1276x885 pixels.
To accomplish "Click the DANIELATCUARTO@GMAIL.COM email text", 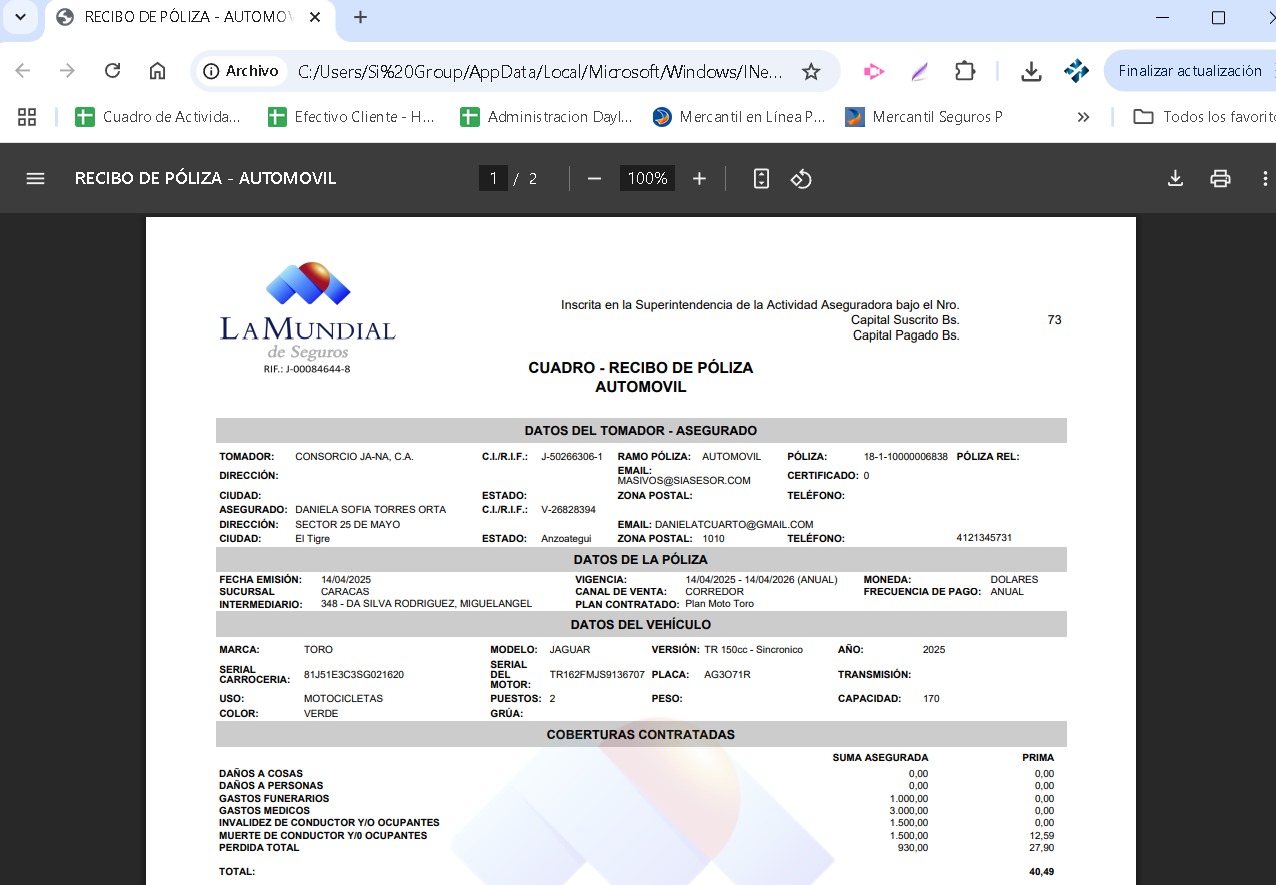I will (734, 524).
